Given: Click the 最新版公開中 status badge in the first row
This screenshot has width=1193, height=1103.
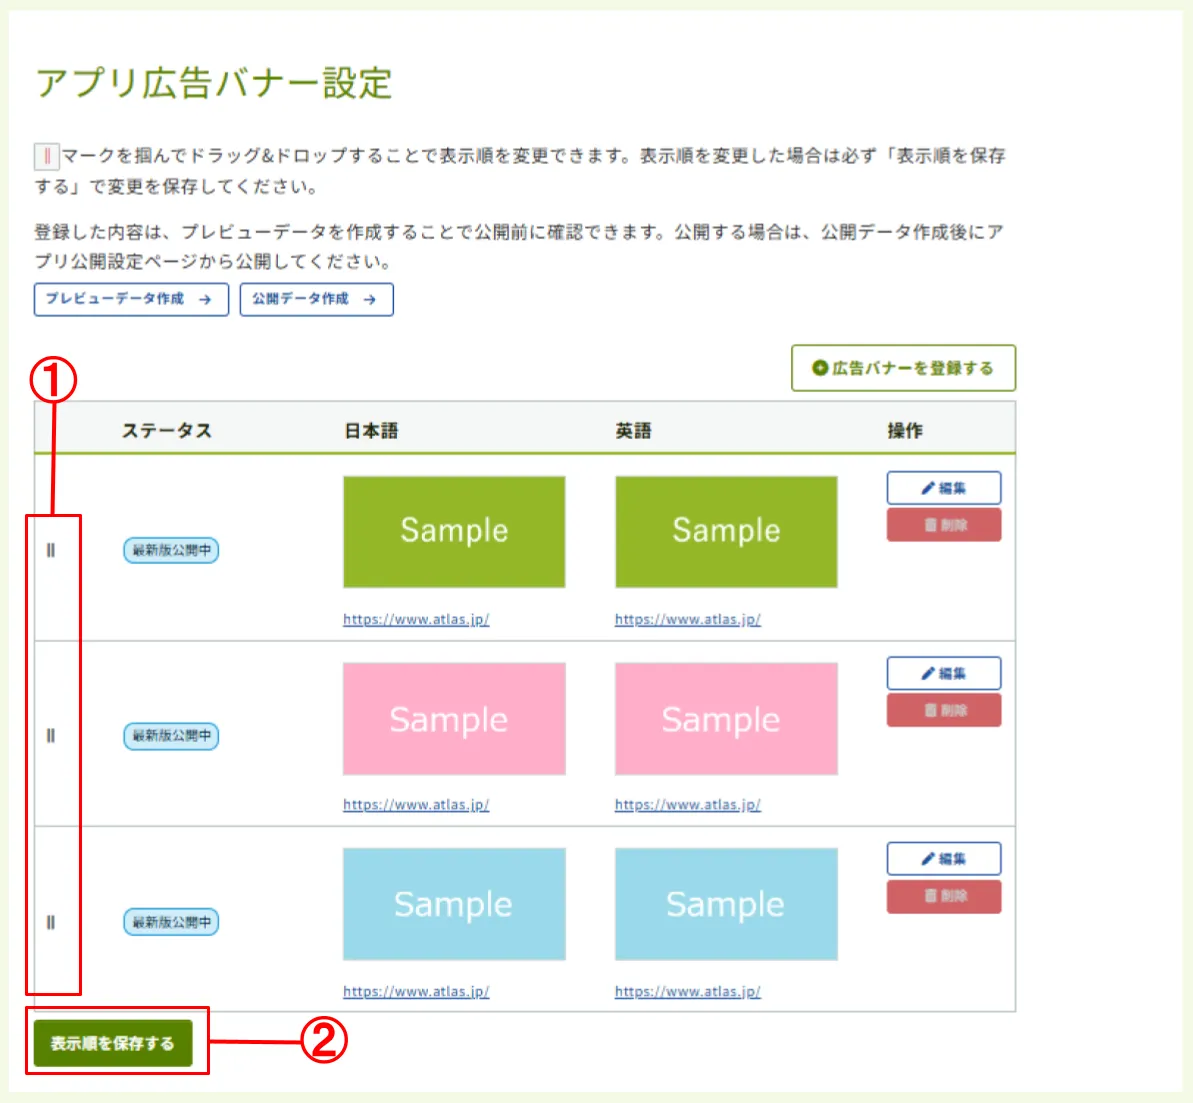Looking at the screenshot, I should (x=170, y=549).
